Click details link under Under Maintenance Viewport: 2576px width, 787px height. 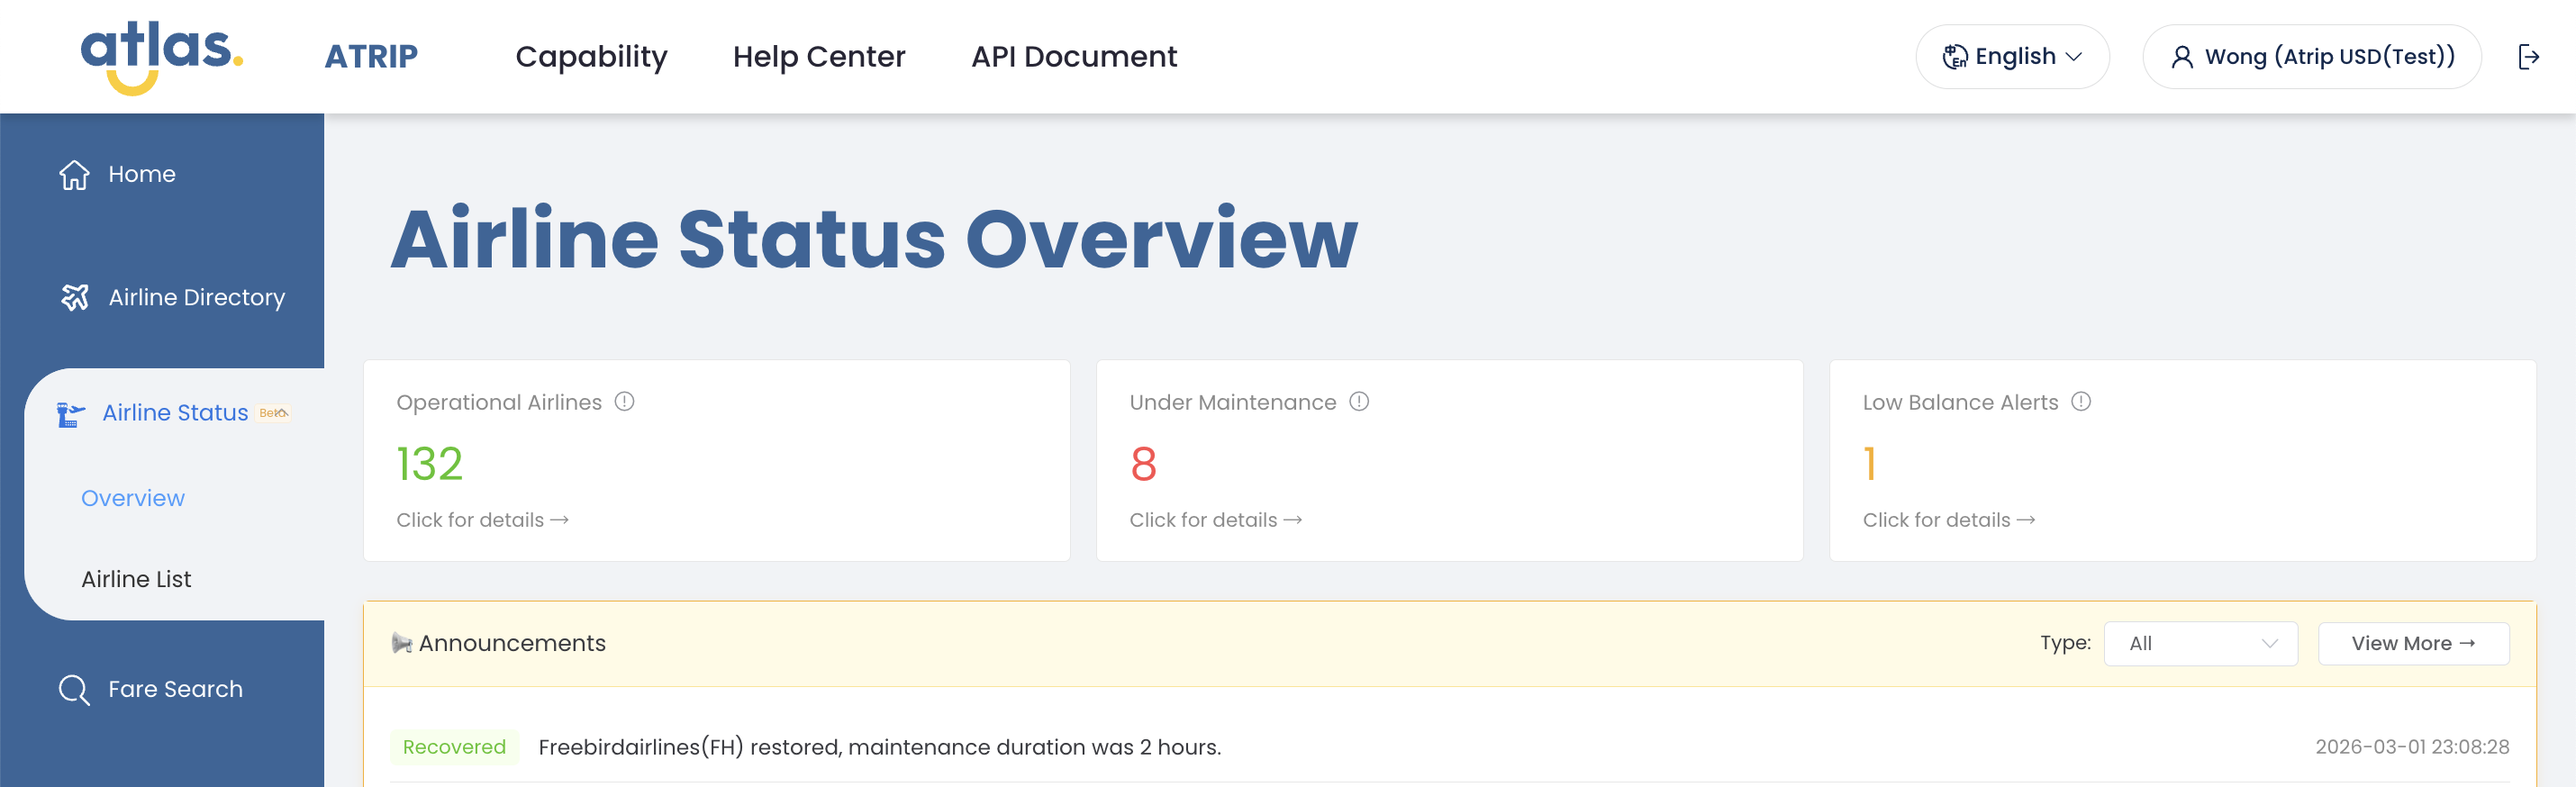point(1214,520)
